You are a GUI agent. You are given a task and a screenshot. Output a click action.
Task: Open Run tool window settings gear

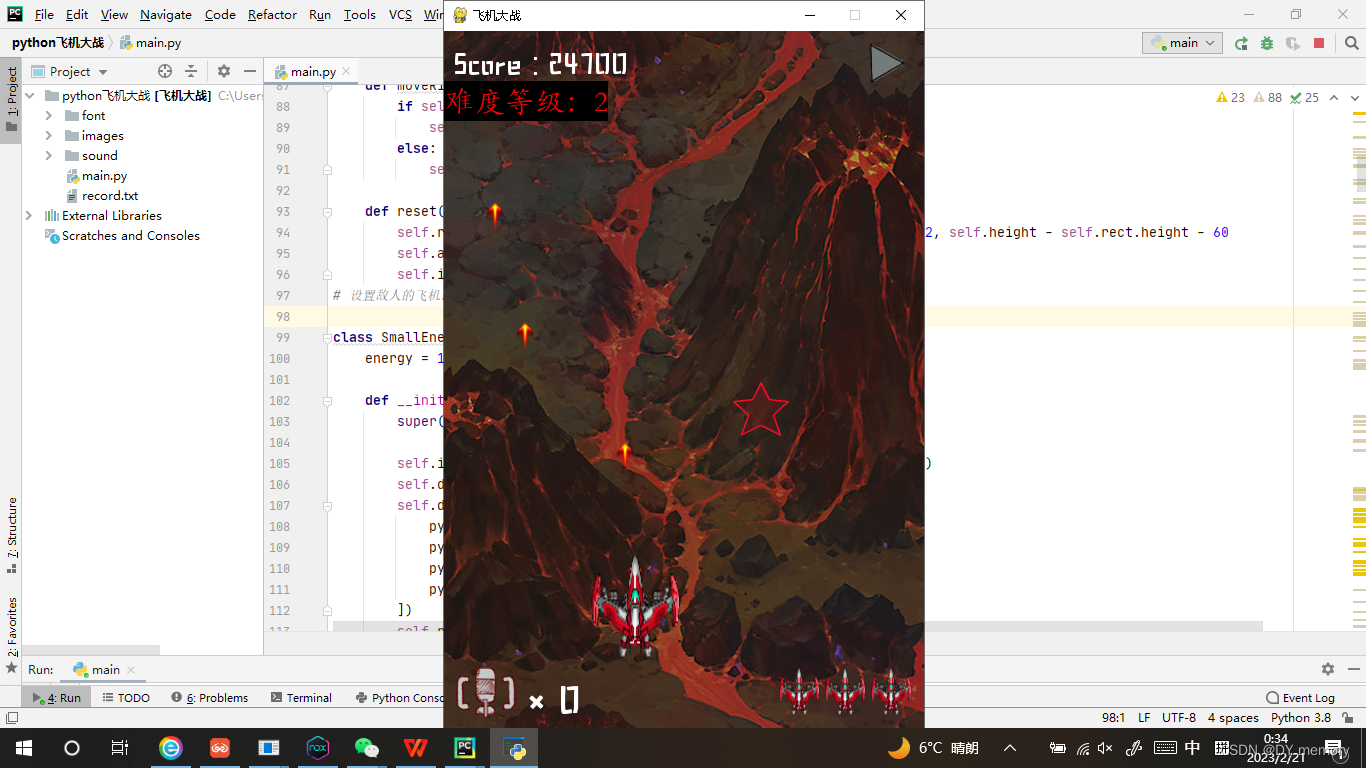coord(1328,669)
